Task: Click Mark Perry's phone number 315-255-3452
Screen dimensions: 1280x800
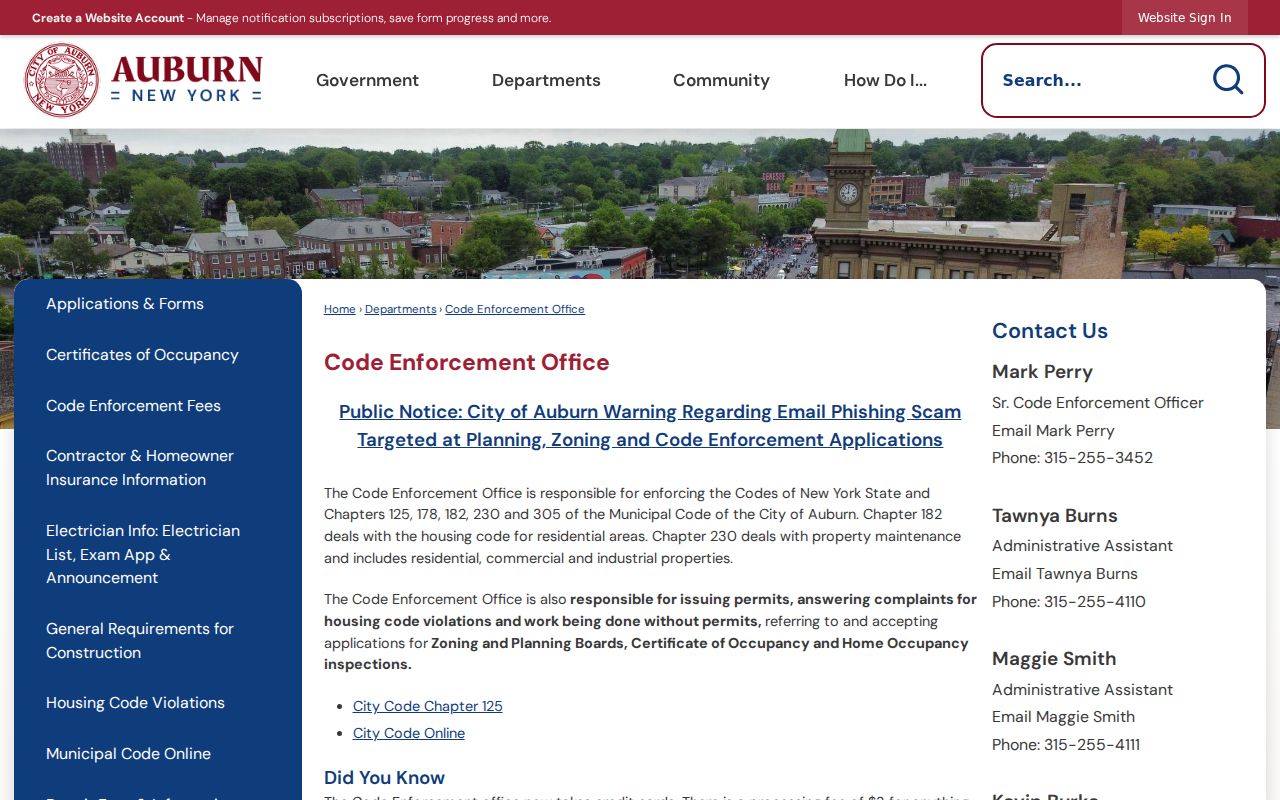Action: point(1098,458)
